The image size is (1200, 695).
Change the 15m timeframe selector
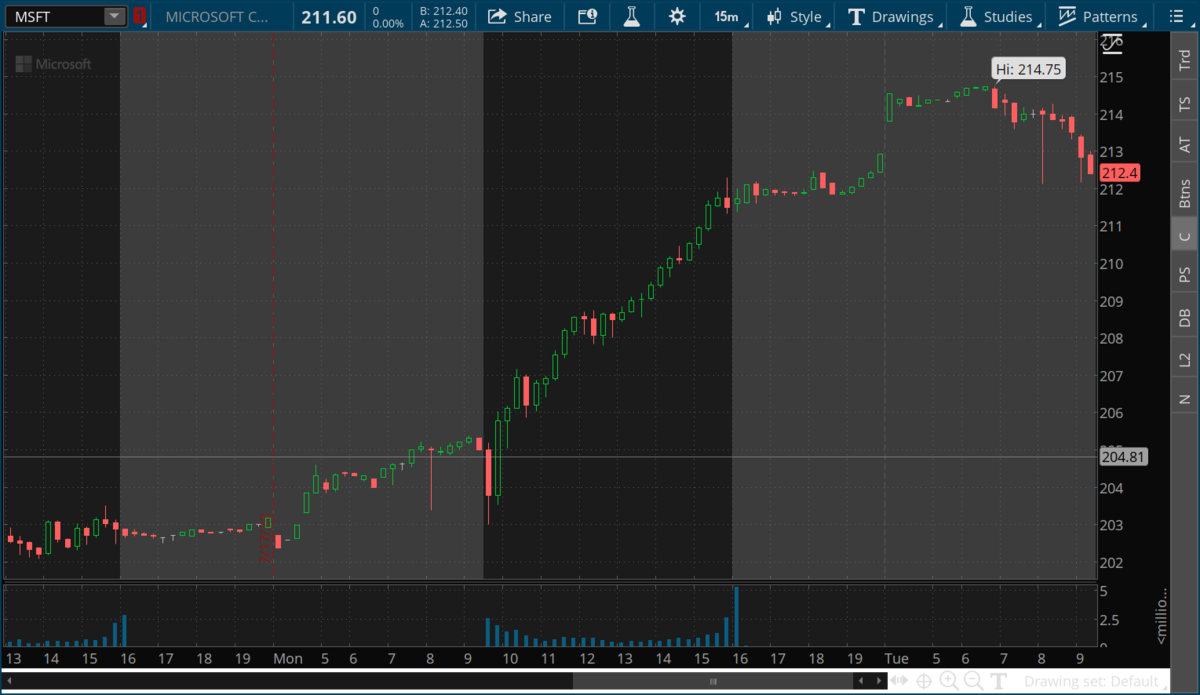727,16
